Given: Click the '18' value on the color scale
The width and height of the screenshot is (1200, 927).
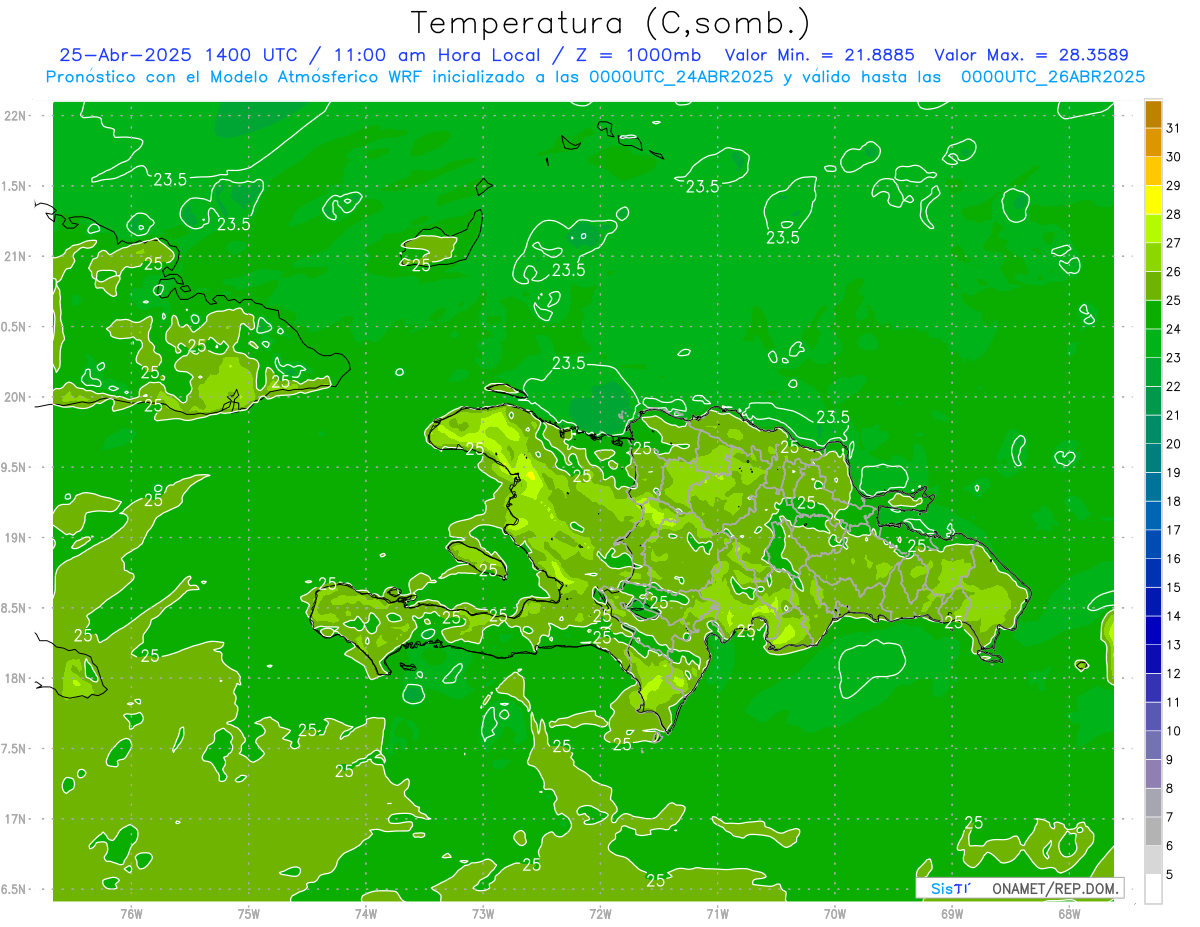Looking at the screenshot, I should [1173, 501].
